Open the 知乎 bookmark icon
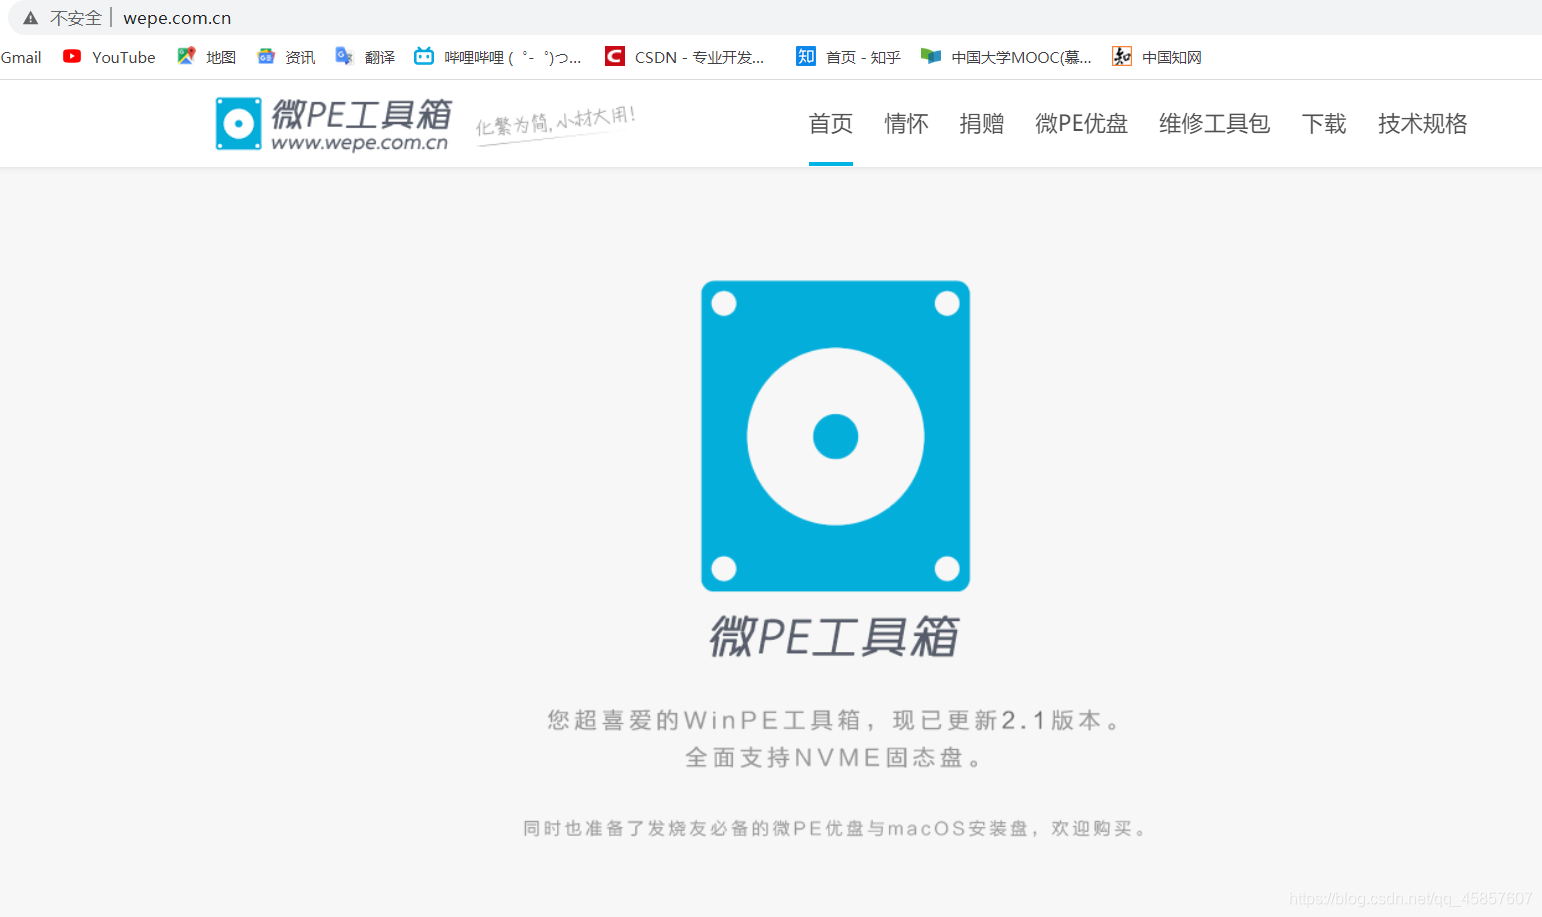 pyautogui.click(x=806, y=56)
